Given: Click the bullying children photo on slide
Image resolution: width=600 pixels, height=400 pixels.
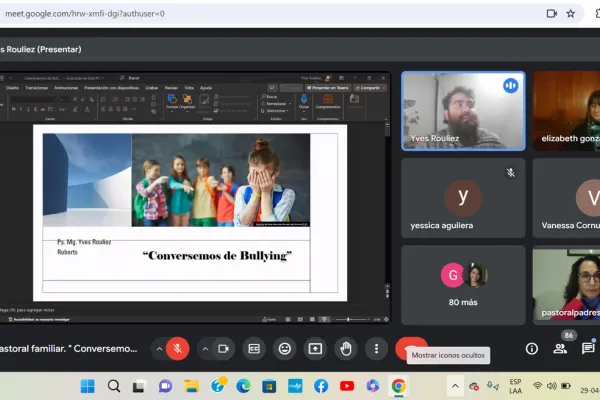Looking at the screenshot, I should [x=221, y=180].
